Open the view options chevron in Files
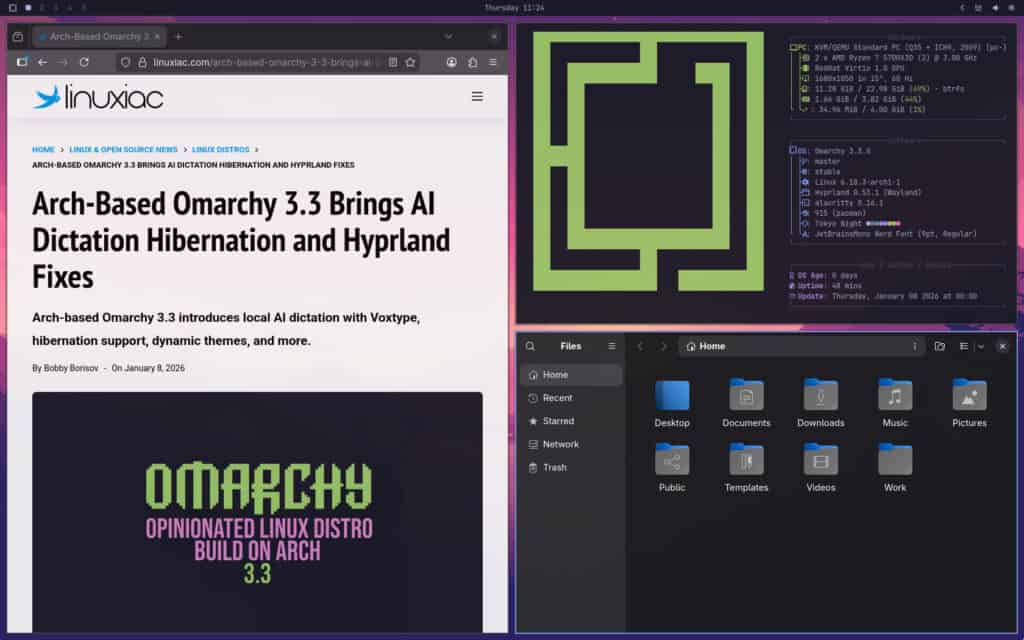 978,346
